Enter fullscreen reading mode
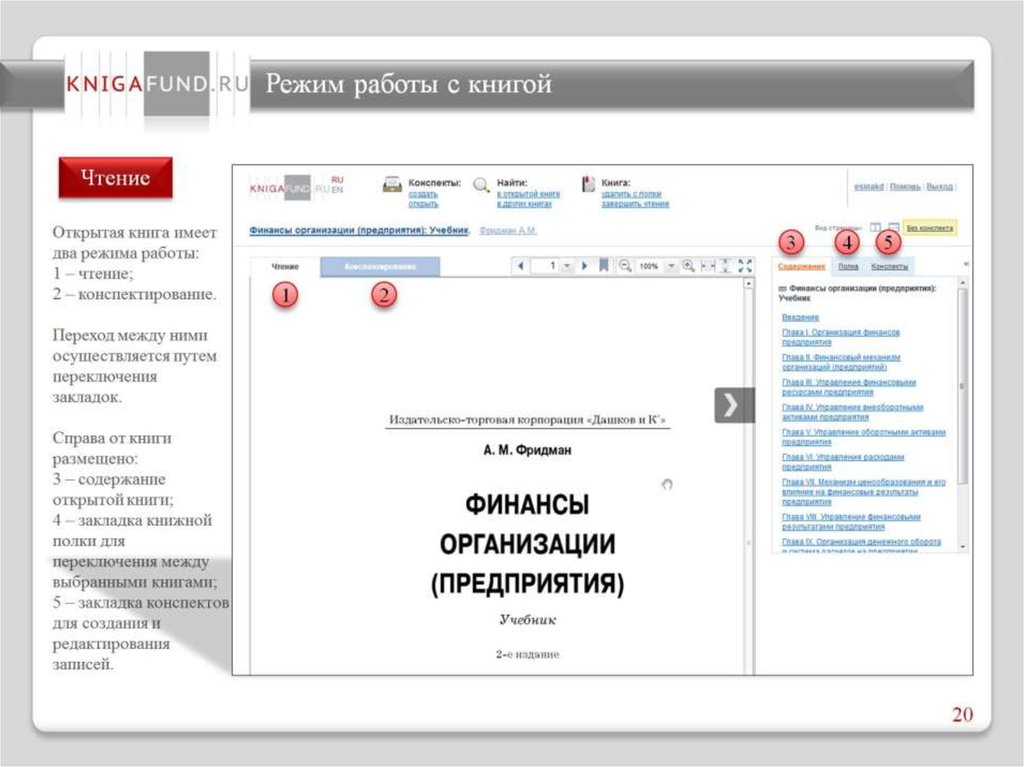The width and height of the screenshot is (1024, 767). click(745, 266)
